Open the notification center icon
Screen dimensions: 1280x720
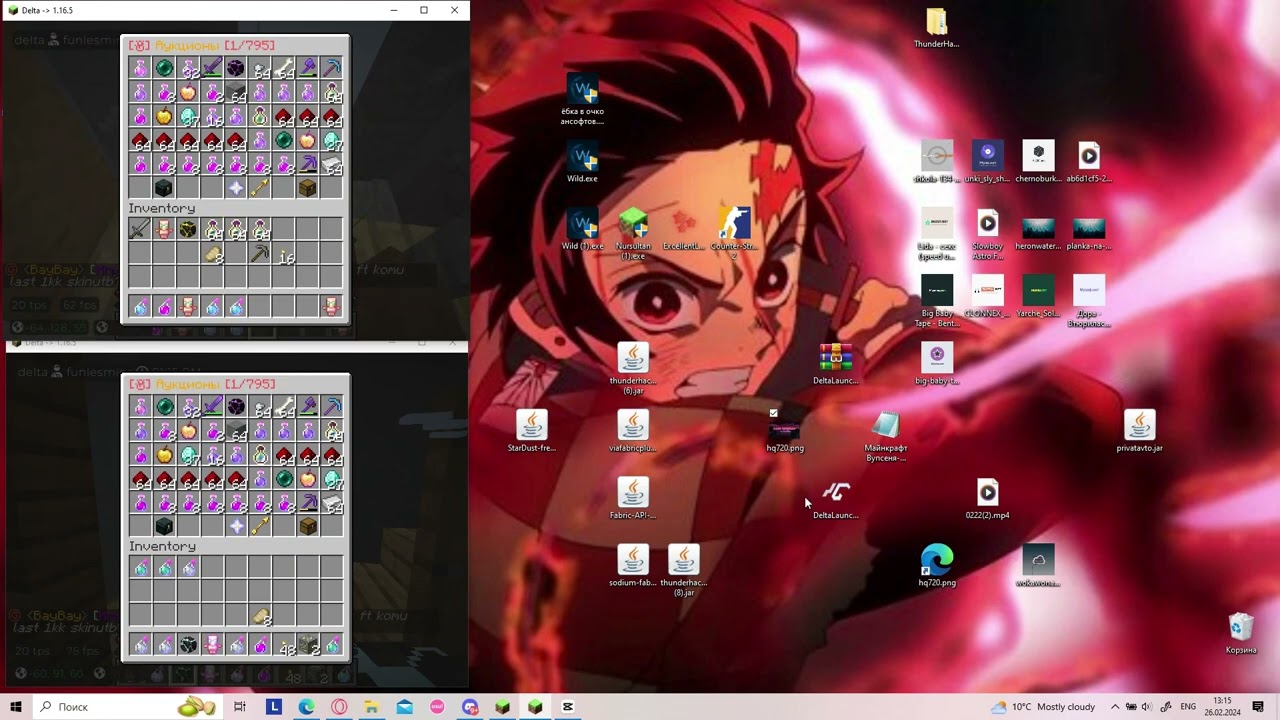point(1258,707)
